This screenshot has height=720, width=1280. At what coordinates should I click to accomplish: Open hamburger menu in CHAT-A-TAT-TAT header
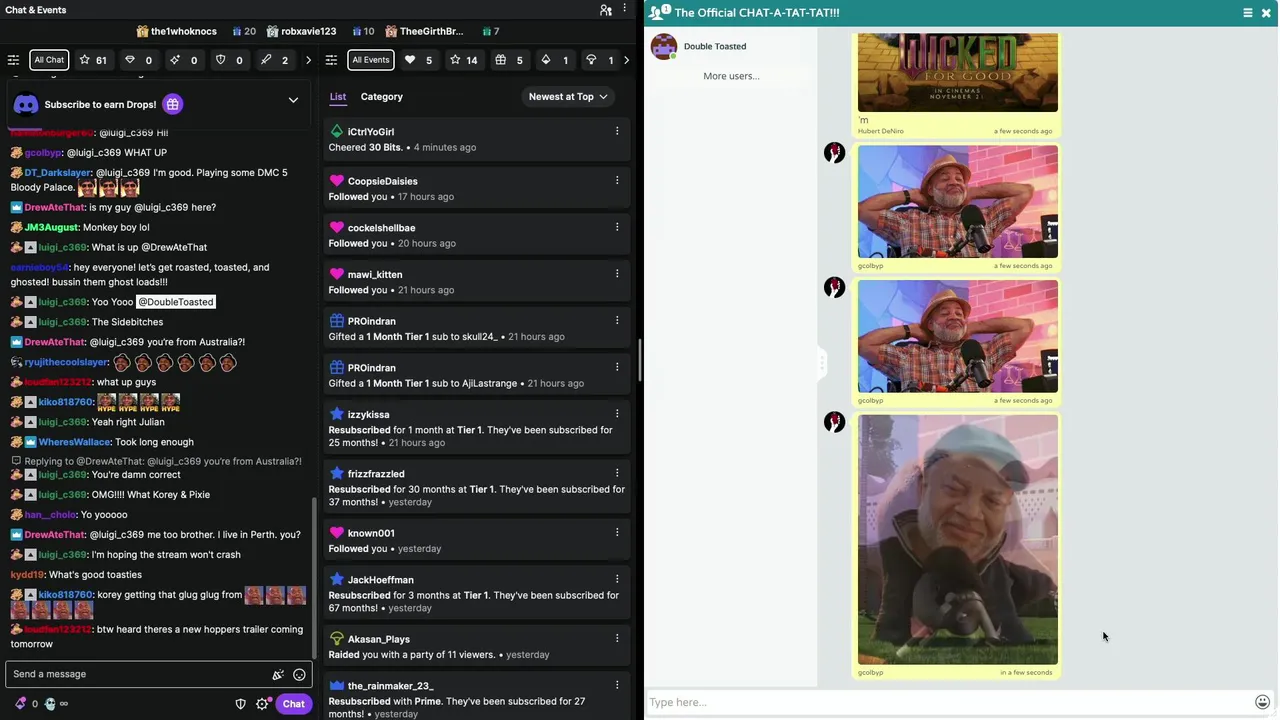coord(1248,13)
